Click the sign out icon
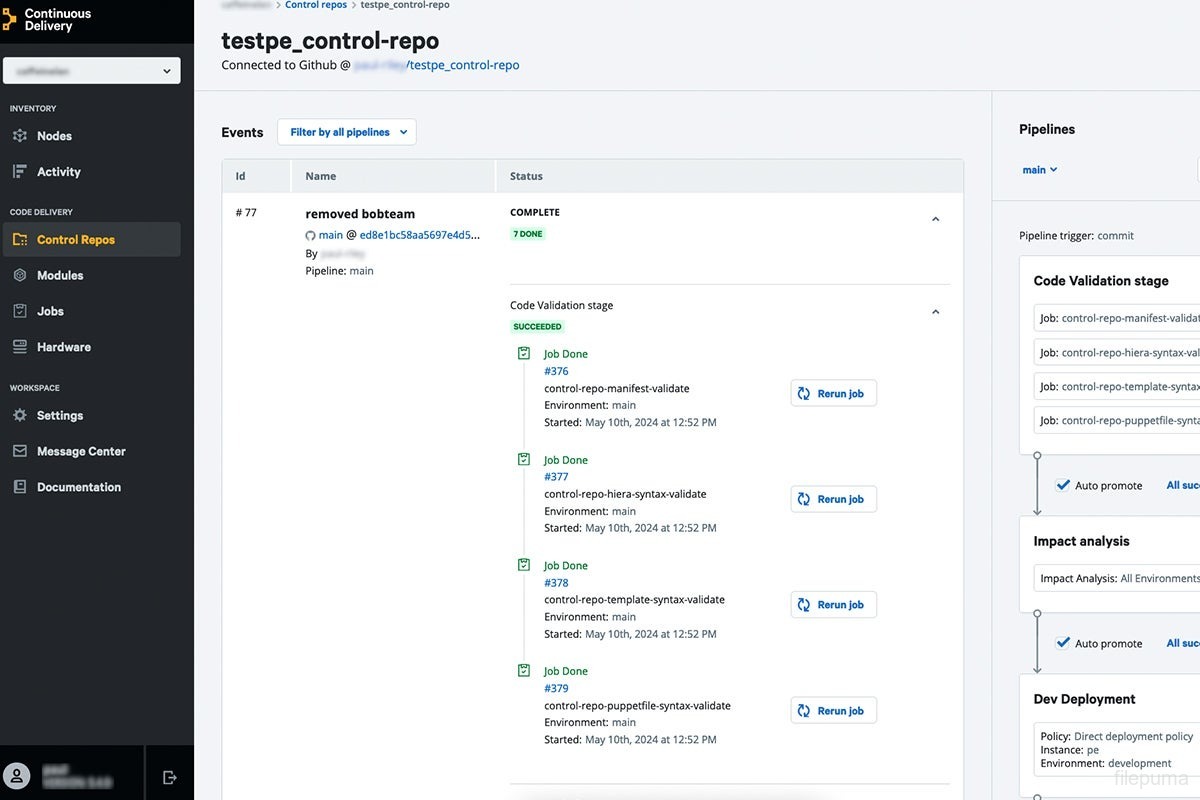Image resolution: width=1200 pixels, height=800 pixels. [169, 777]
